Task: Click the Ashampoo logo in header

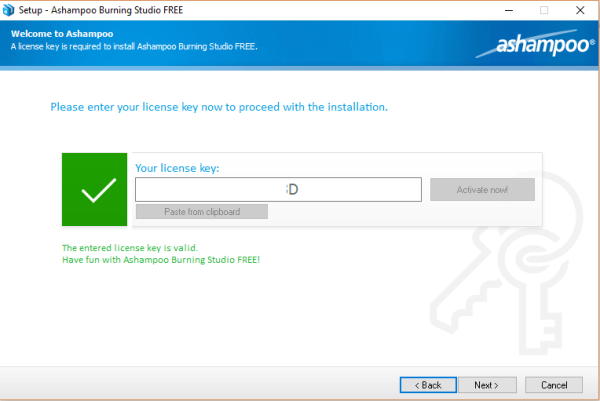Action: (536, 44)
